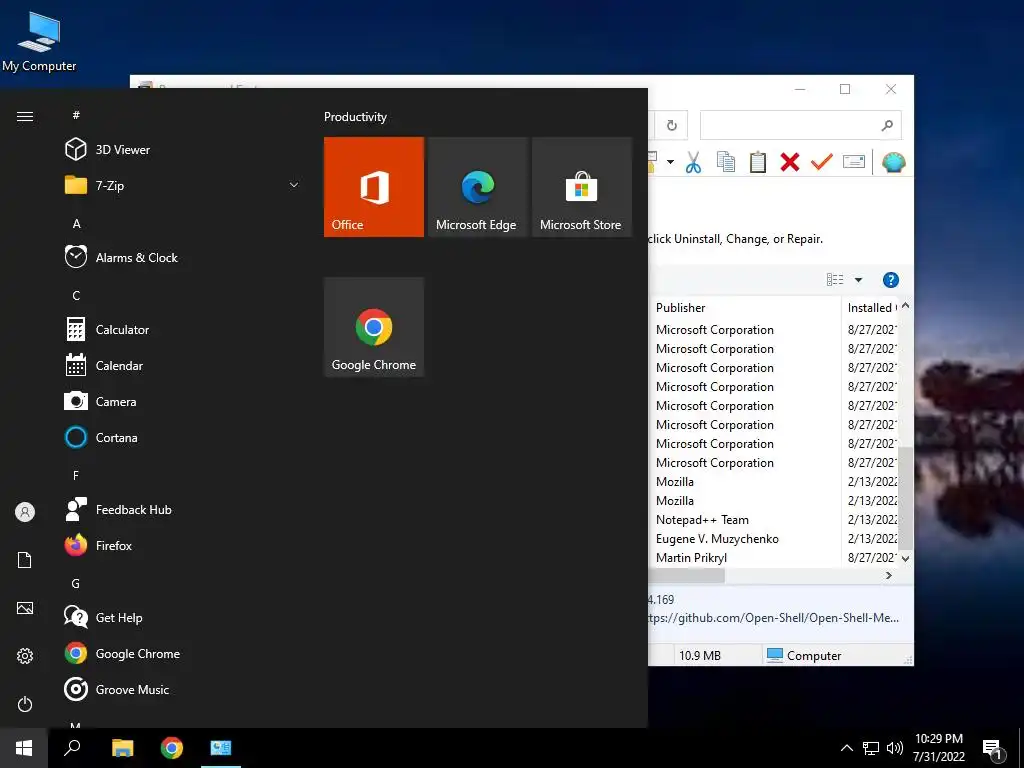Viewport: 1024px width, 768px height.
Task: Click the Power button in Start
Action: click(25, 704)
